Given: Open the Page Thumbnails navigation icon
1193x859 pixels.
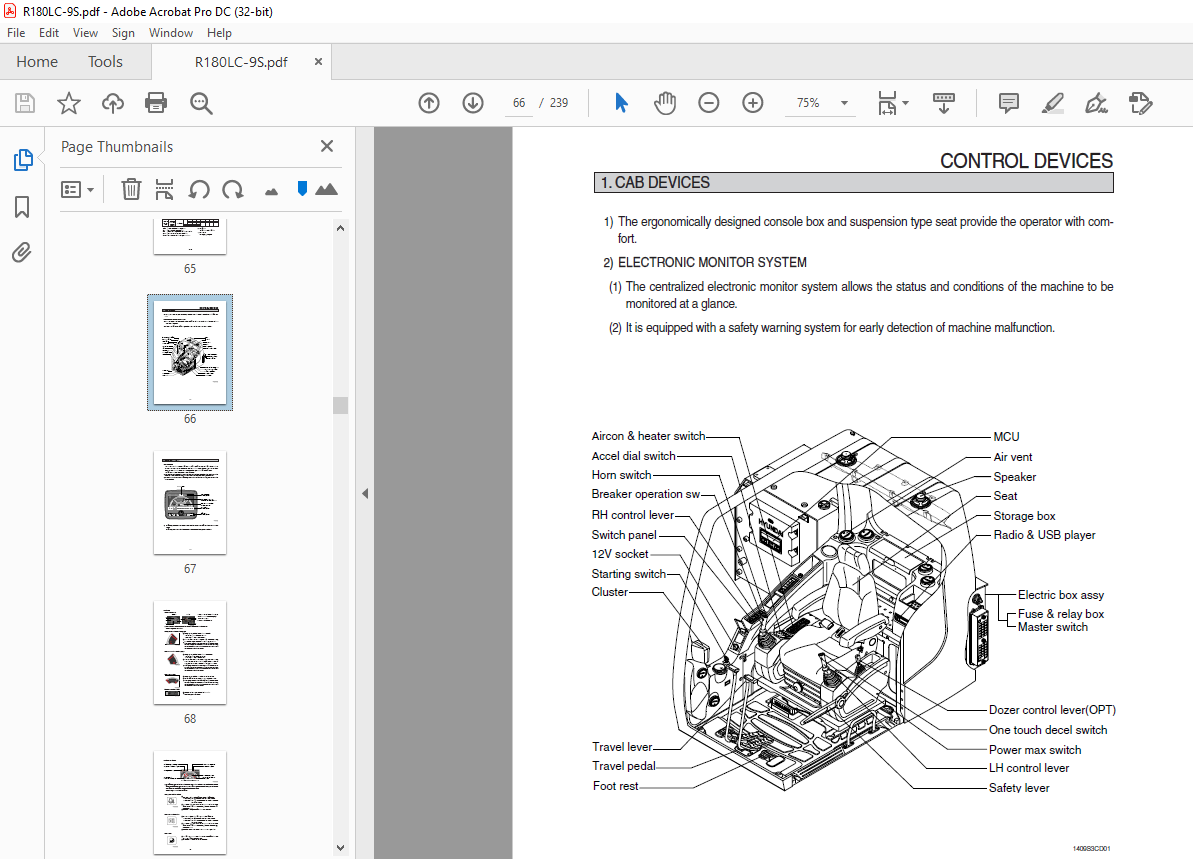Looking at the screenshot, I should [x=23, y=160].
